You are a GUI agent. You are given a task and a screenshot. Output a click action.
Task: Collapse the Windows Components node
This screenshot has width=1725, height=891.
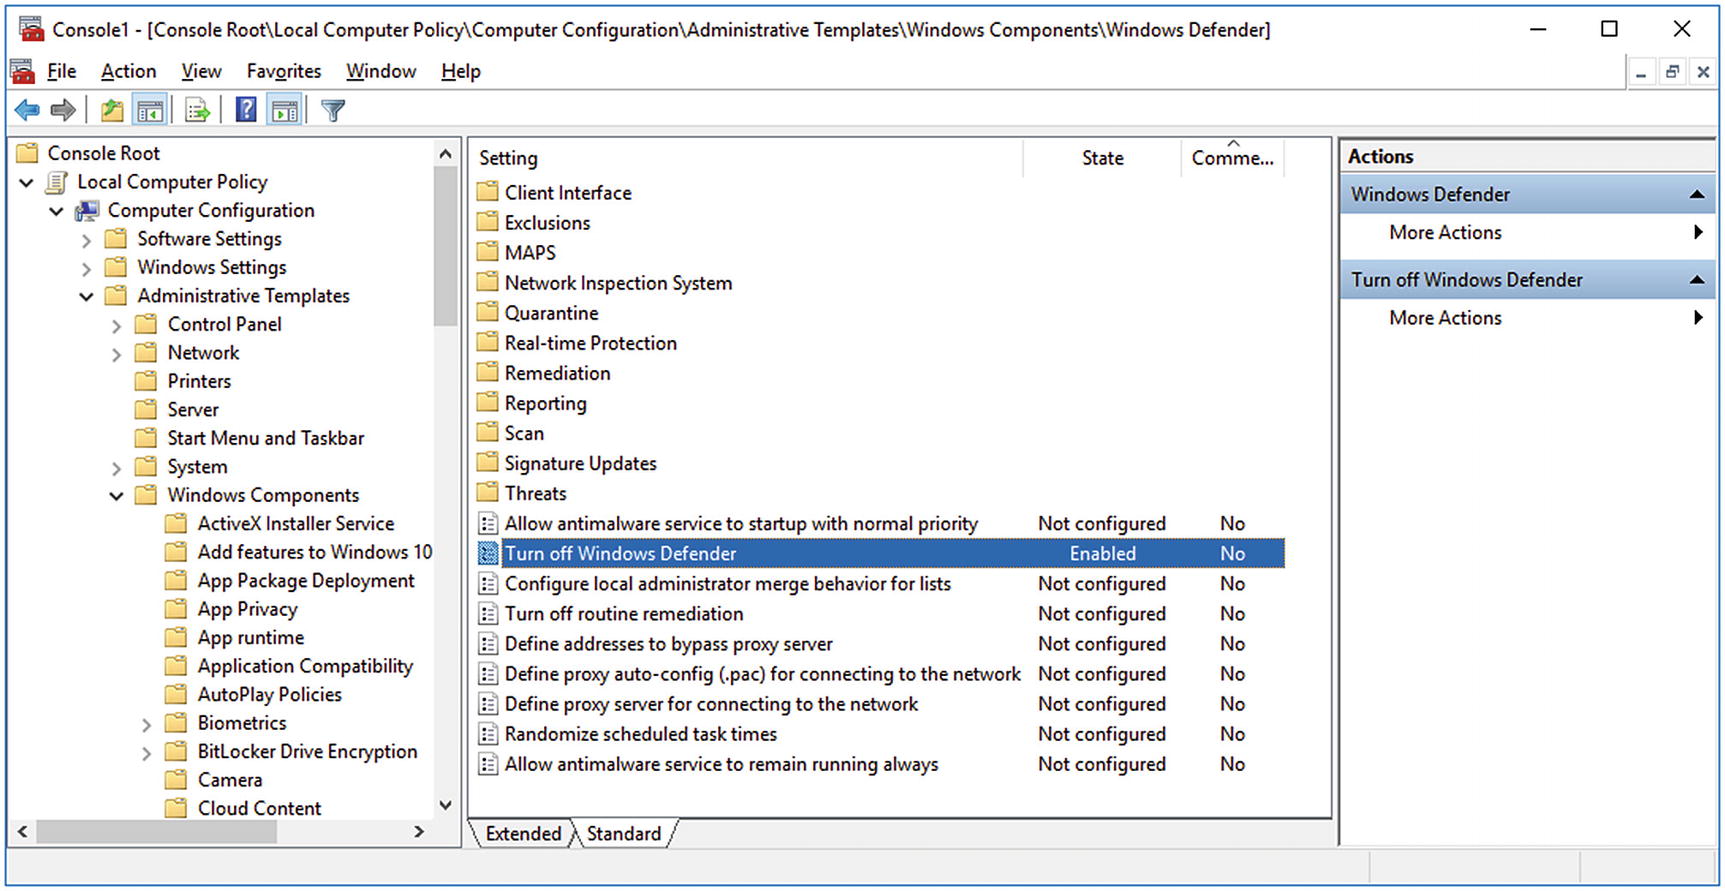[x=117, y=496]
